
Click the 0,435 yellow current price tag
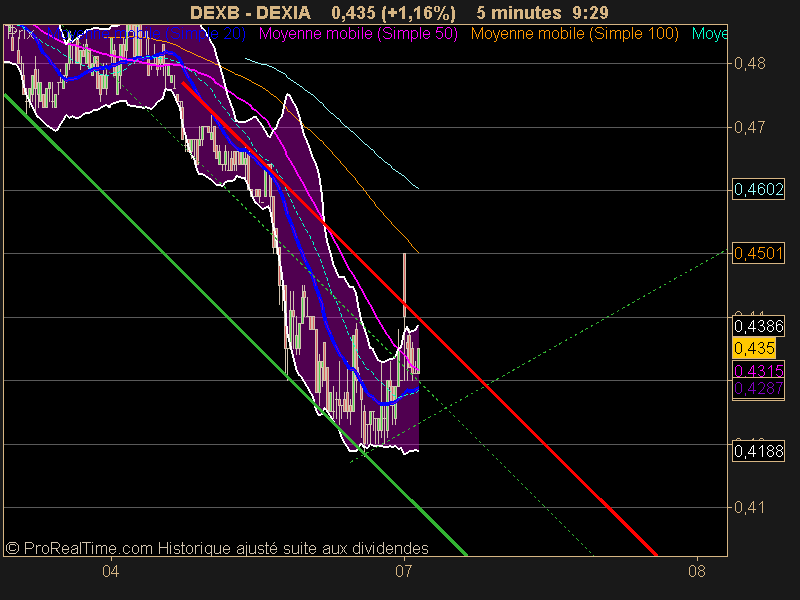754,348
